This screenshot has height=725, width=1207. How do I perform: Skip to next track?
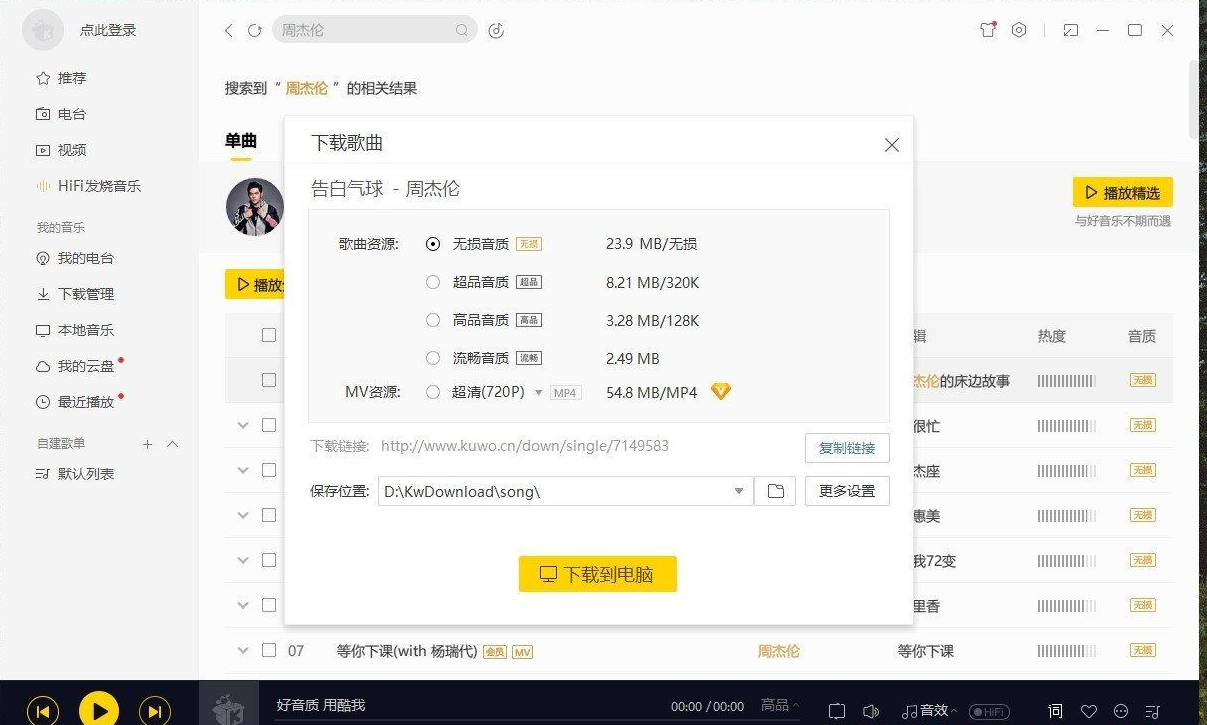[x=154, y=711]
